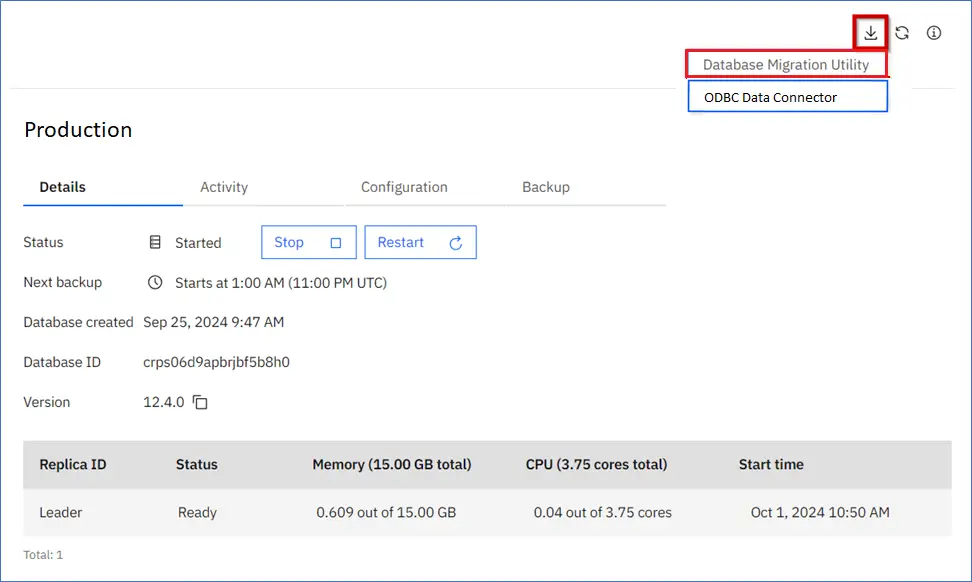Click the Database ID label
This screenshot has height=582, width=972.
pyautogui.click(x=62, y=362)
